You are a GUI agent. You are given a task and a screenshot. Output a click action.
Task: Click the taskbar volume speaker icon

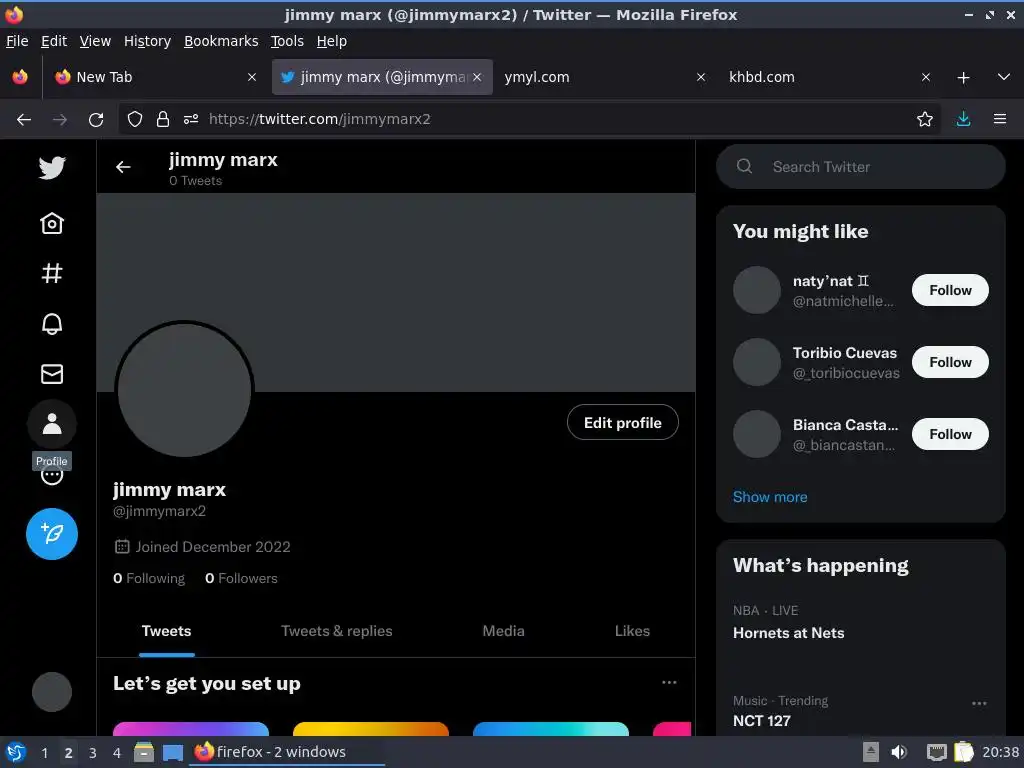[899, 752]
